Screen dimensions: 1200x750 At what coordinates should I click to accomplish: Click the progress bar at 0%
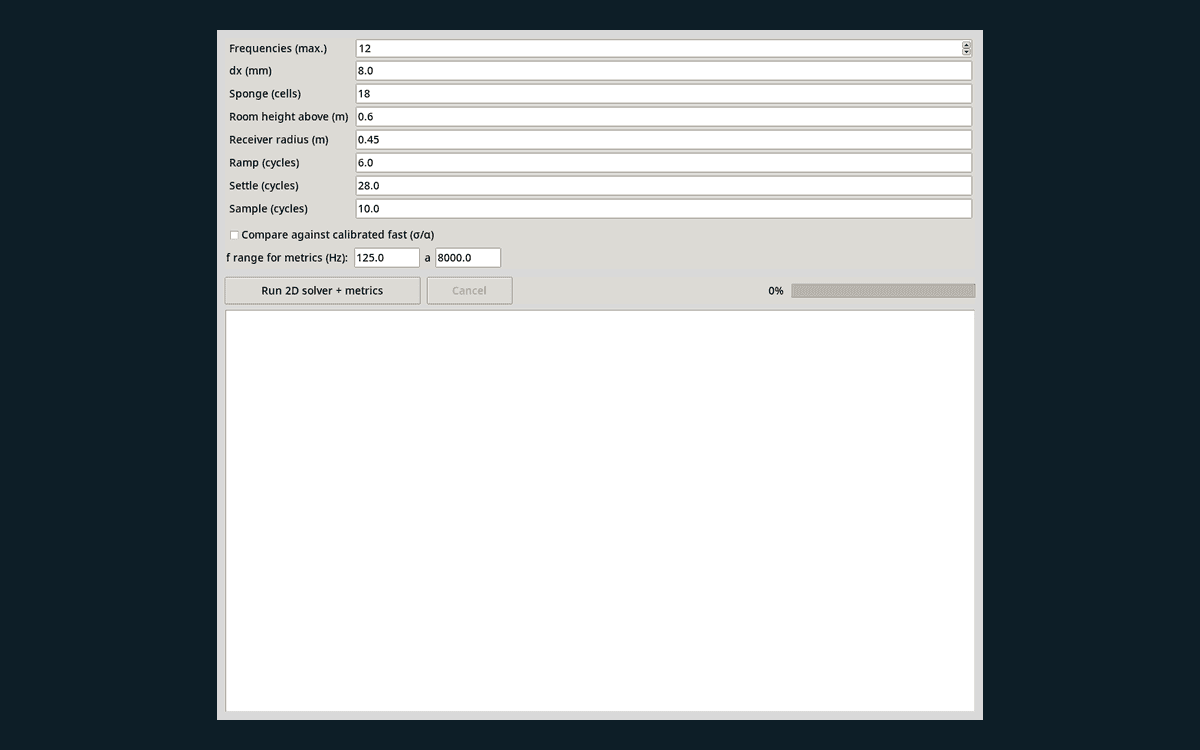click(x=883, y=291)
